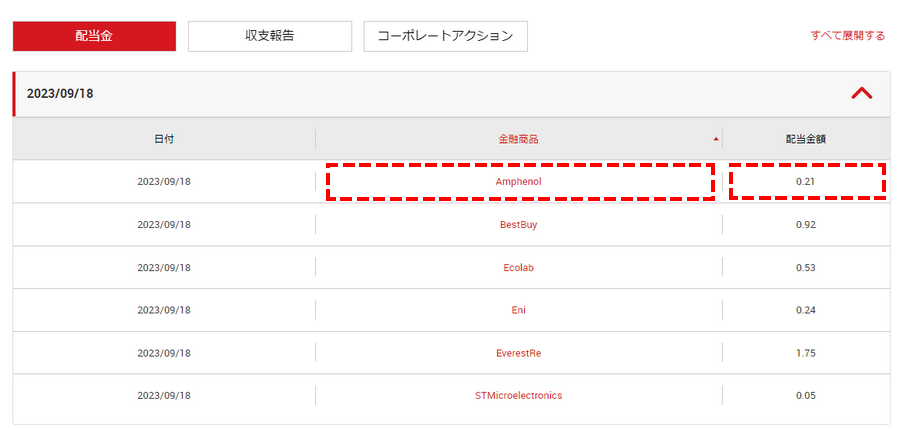The width and height of the screenshot is (900, 429).
Task: Click the date in the STMicroelectronics row
Action: pyautogui.click(x=164, y=396)
